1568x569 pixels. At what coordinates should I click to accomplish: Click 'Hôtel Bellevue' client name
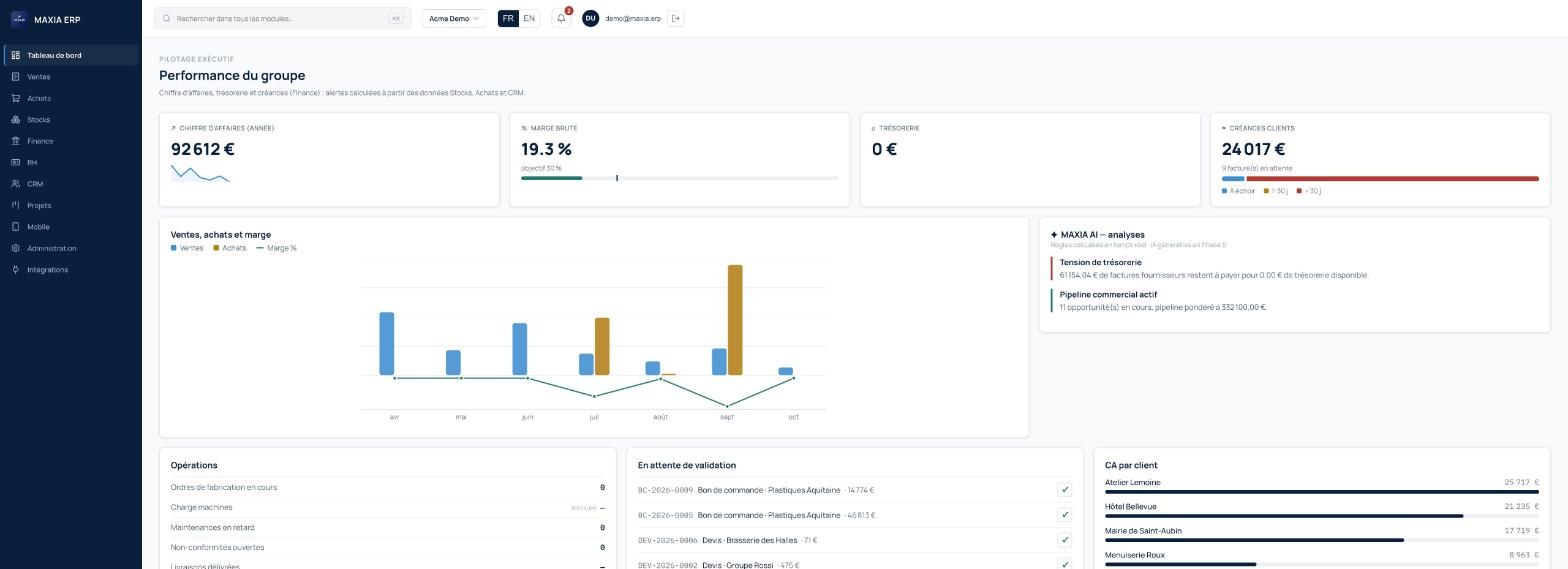tap(1130, 507)
